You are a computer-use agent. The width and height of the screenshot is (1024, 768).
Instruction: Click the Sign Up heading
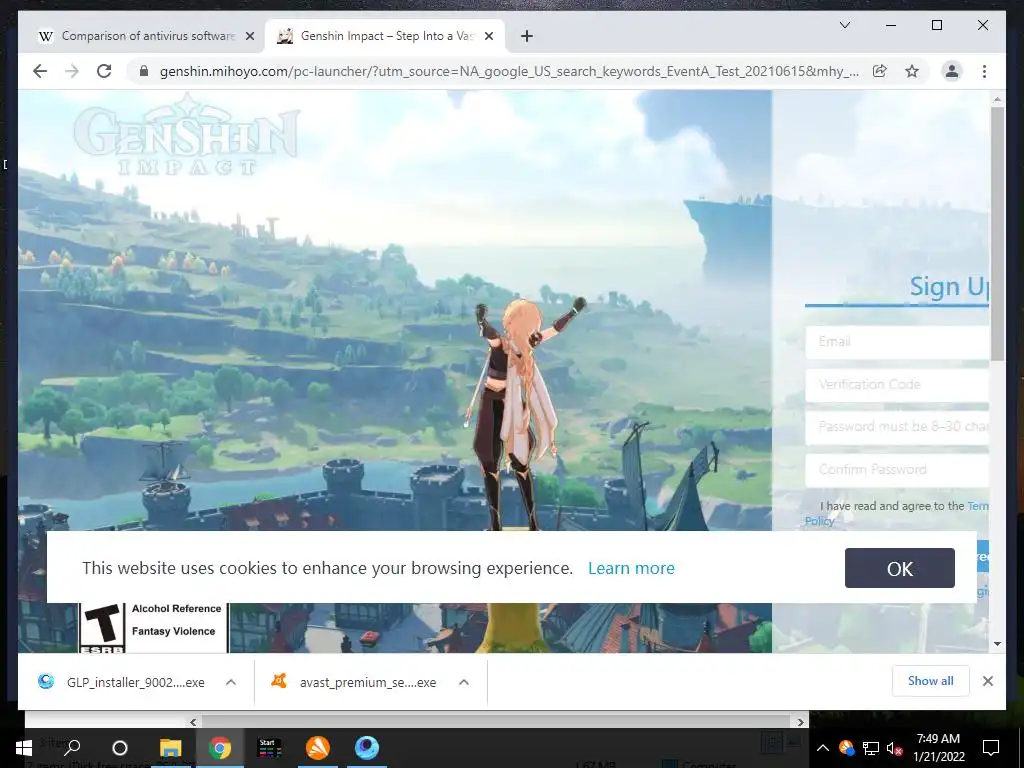click(x=950, y=286)
